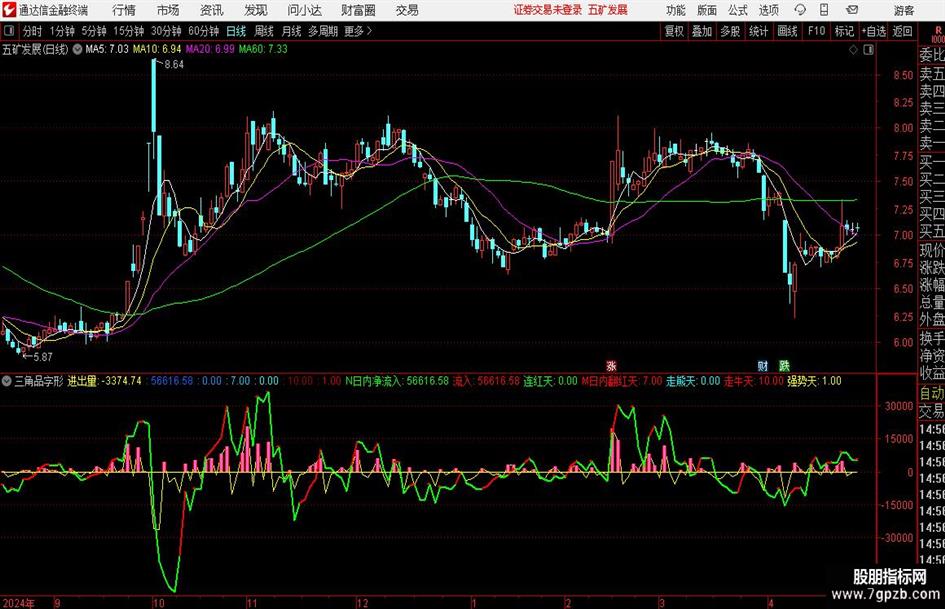Click the 进出量: -3374.74 indicator readout
945x609 pixels.
pos(104,381)
